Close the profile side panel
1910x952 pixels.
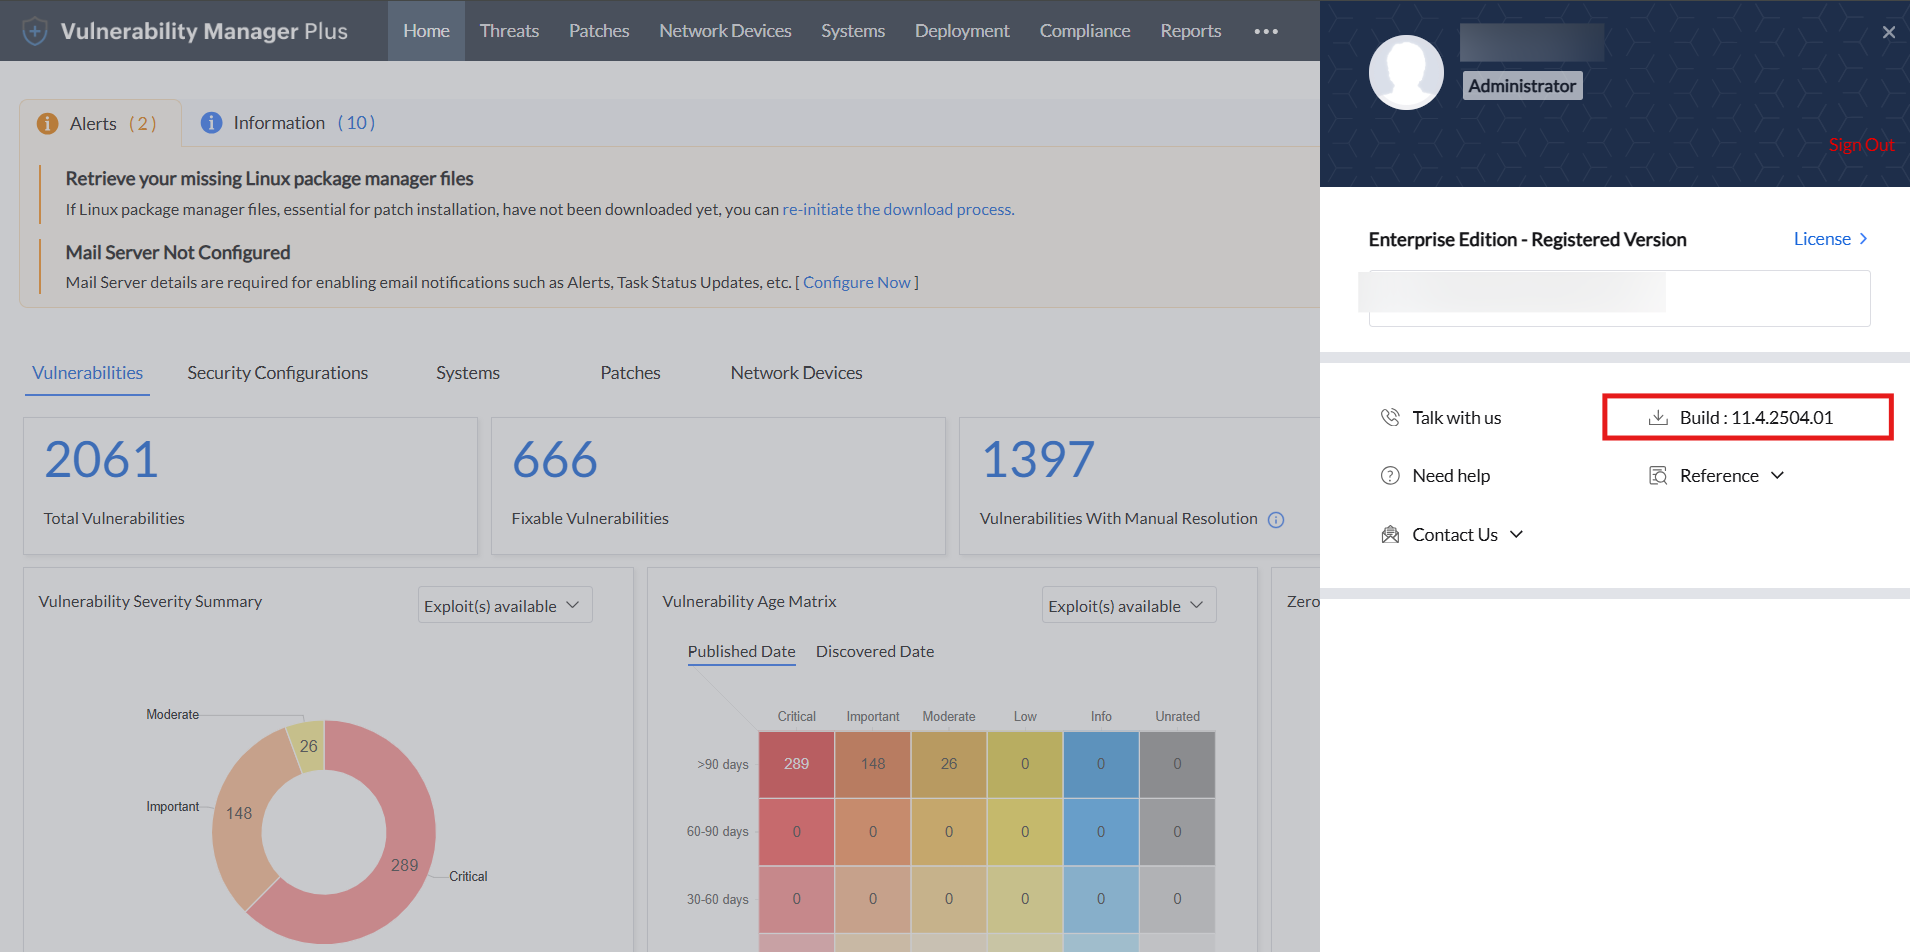click(x=1888, y=32)
